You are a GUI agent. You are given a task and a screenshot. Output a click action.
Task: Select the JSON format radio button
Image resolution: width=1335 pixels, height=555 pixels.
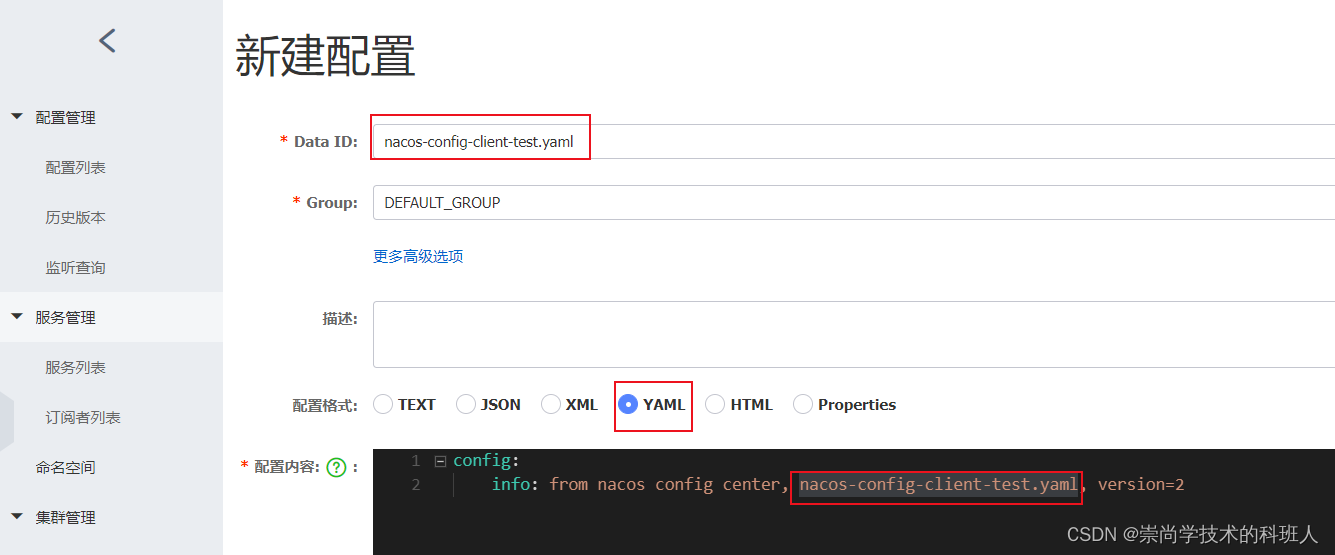(466, 404)
